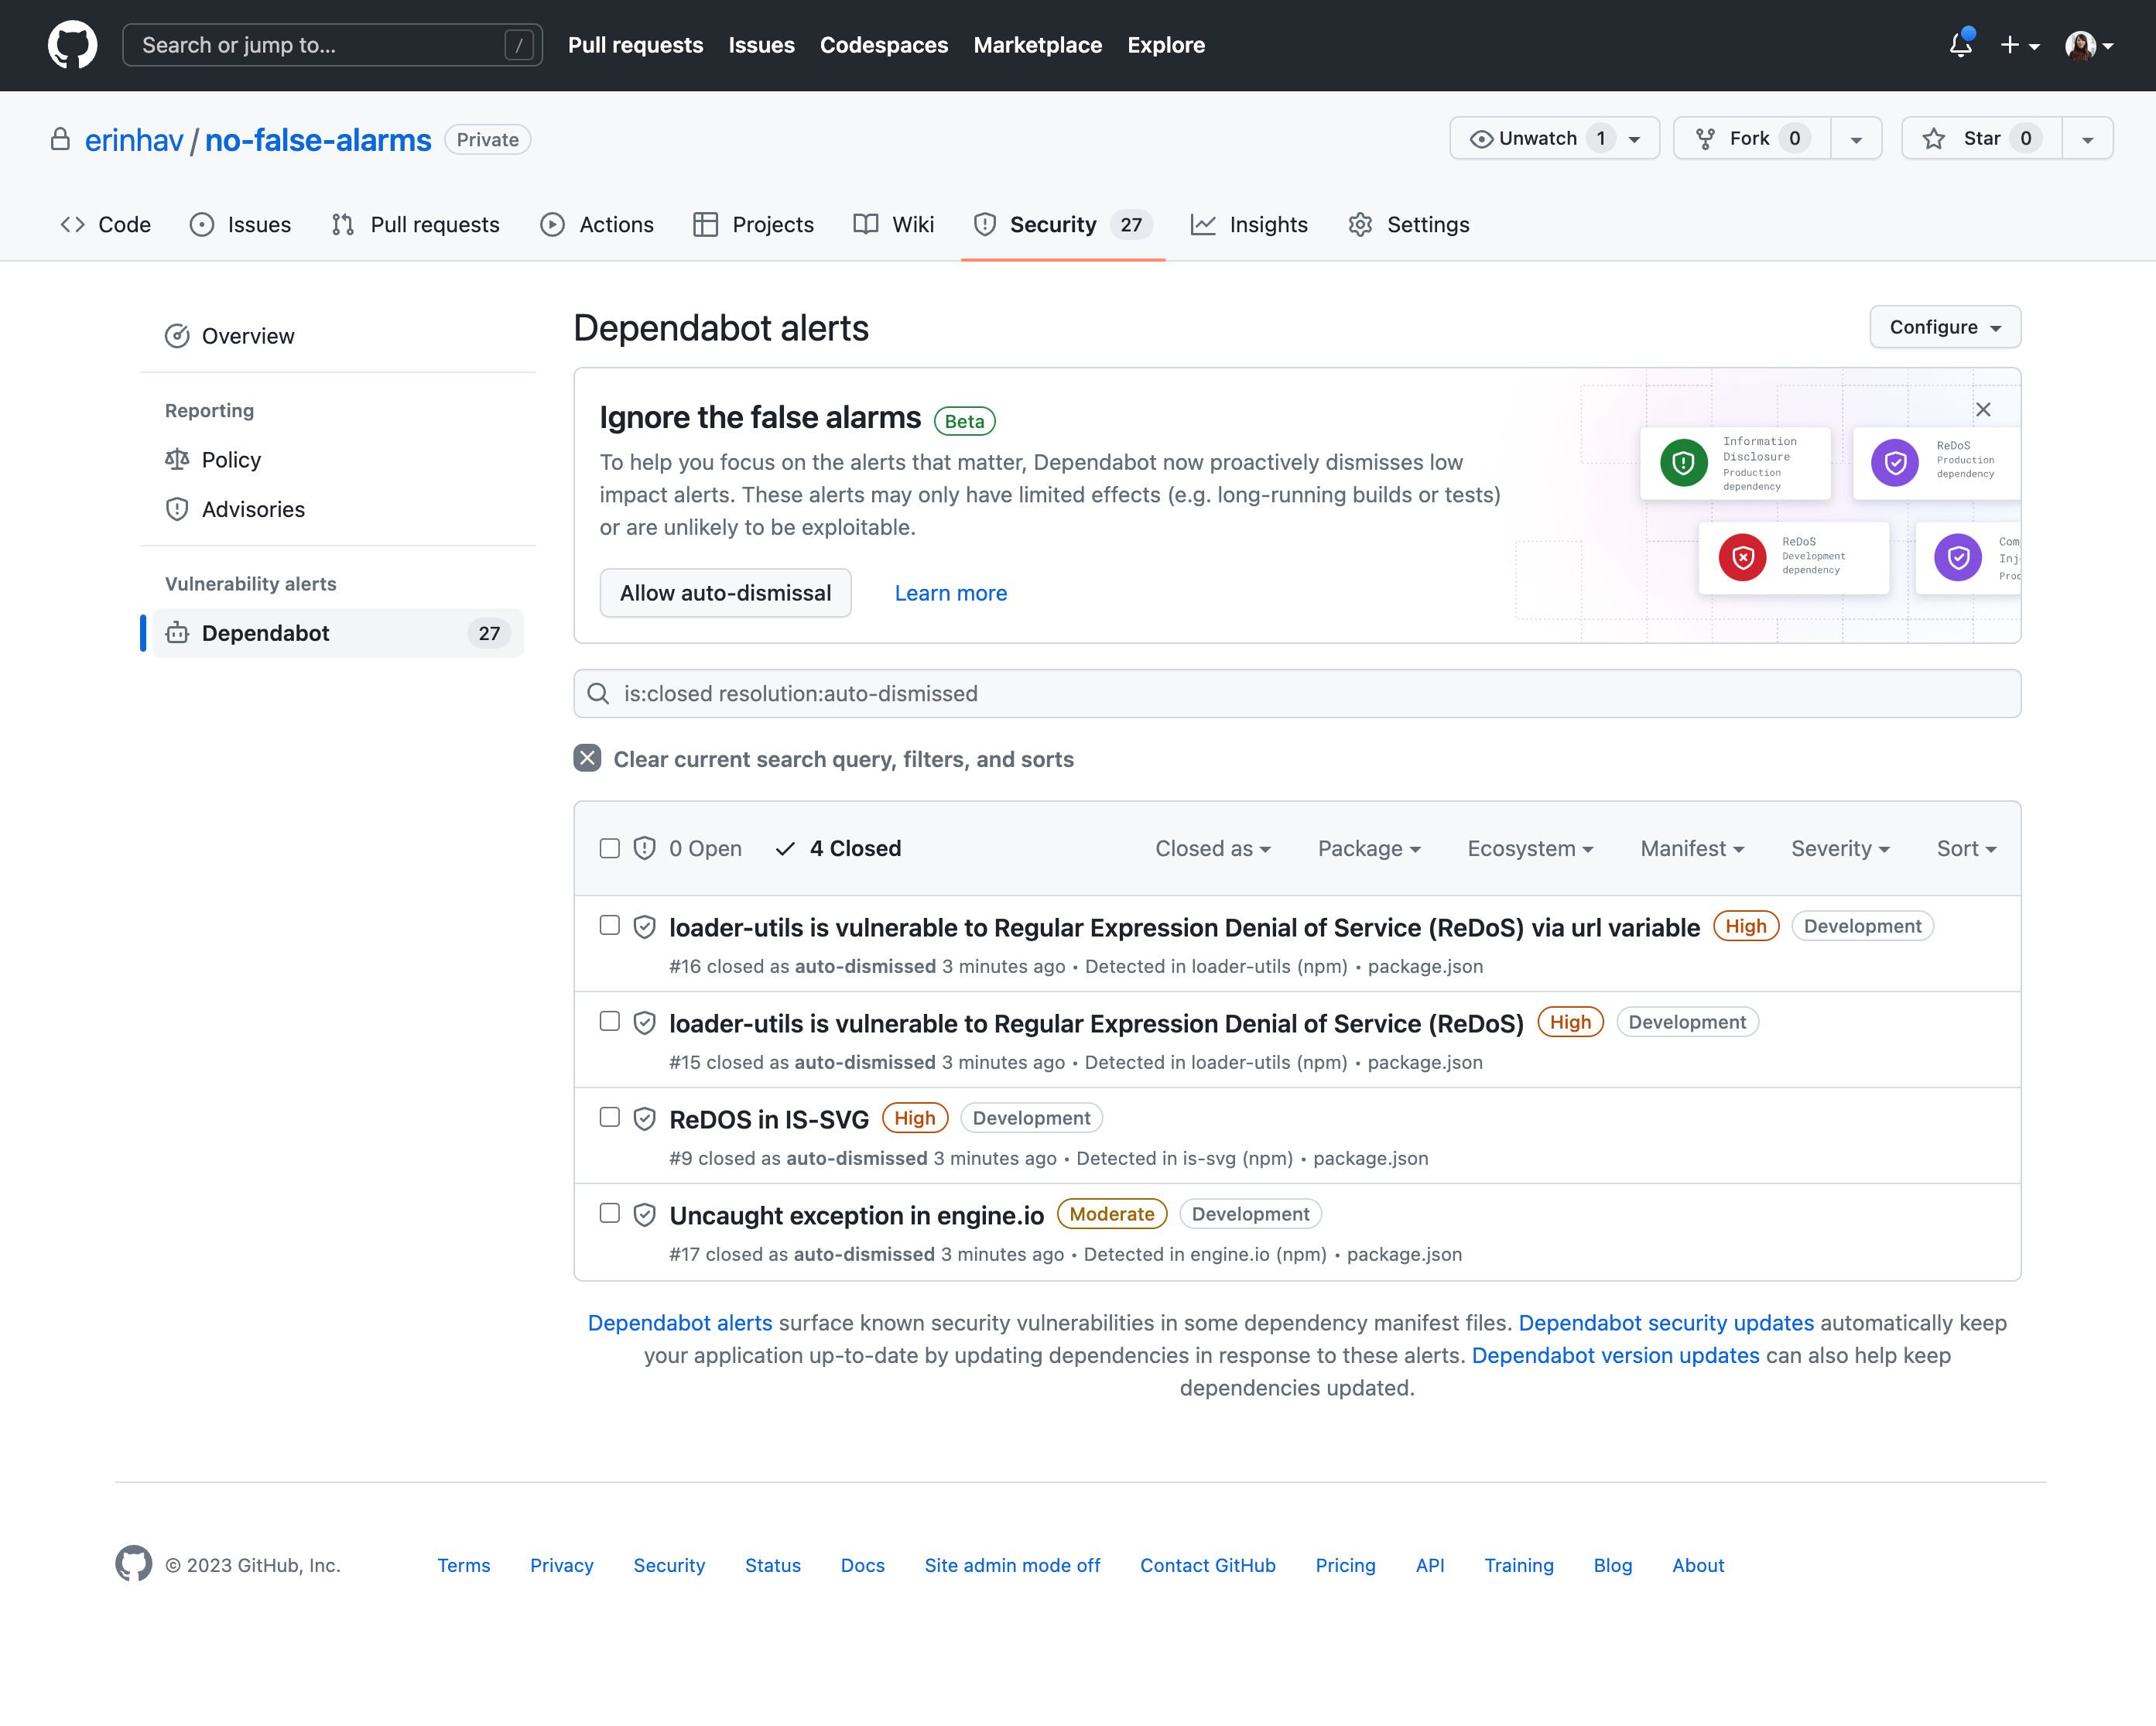Click the Unwatch eye button

1555,138
